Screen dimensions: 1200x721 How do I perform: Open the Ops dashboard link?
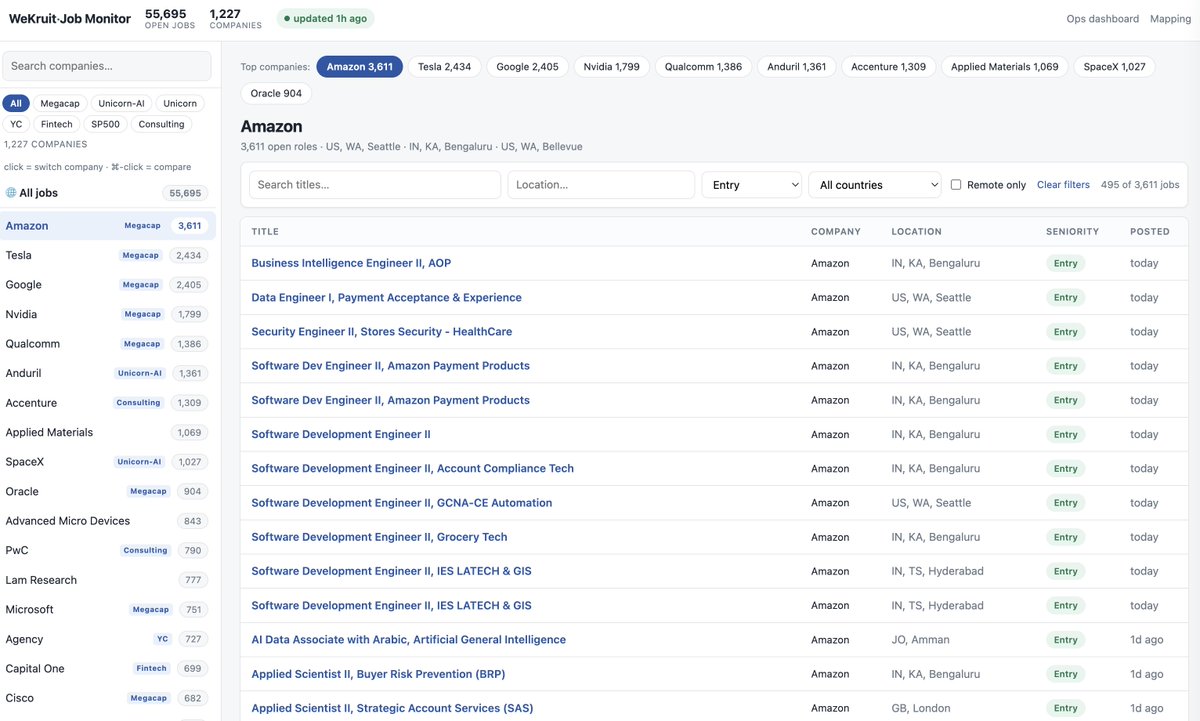tap(1103, 19)
